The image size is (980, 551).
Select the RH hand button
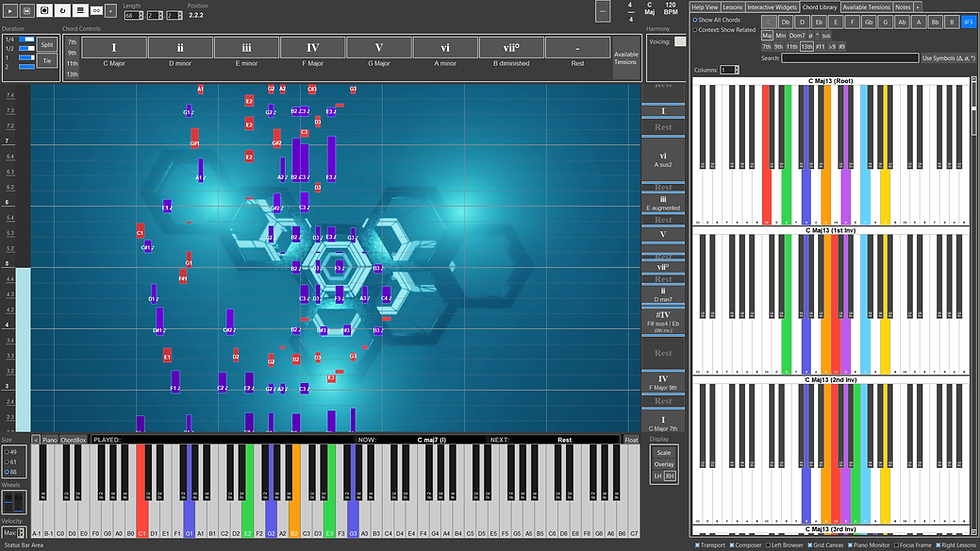(x=670, y=476)
